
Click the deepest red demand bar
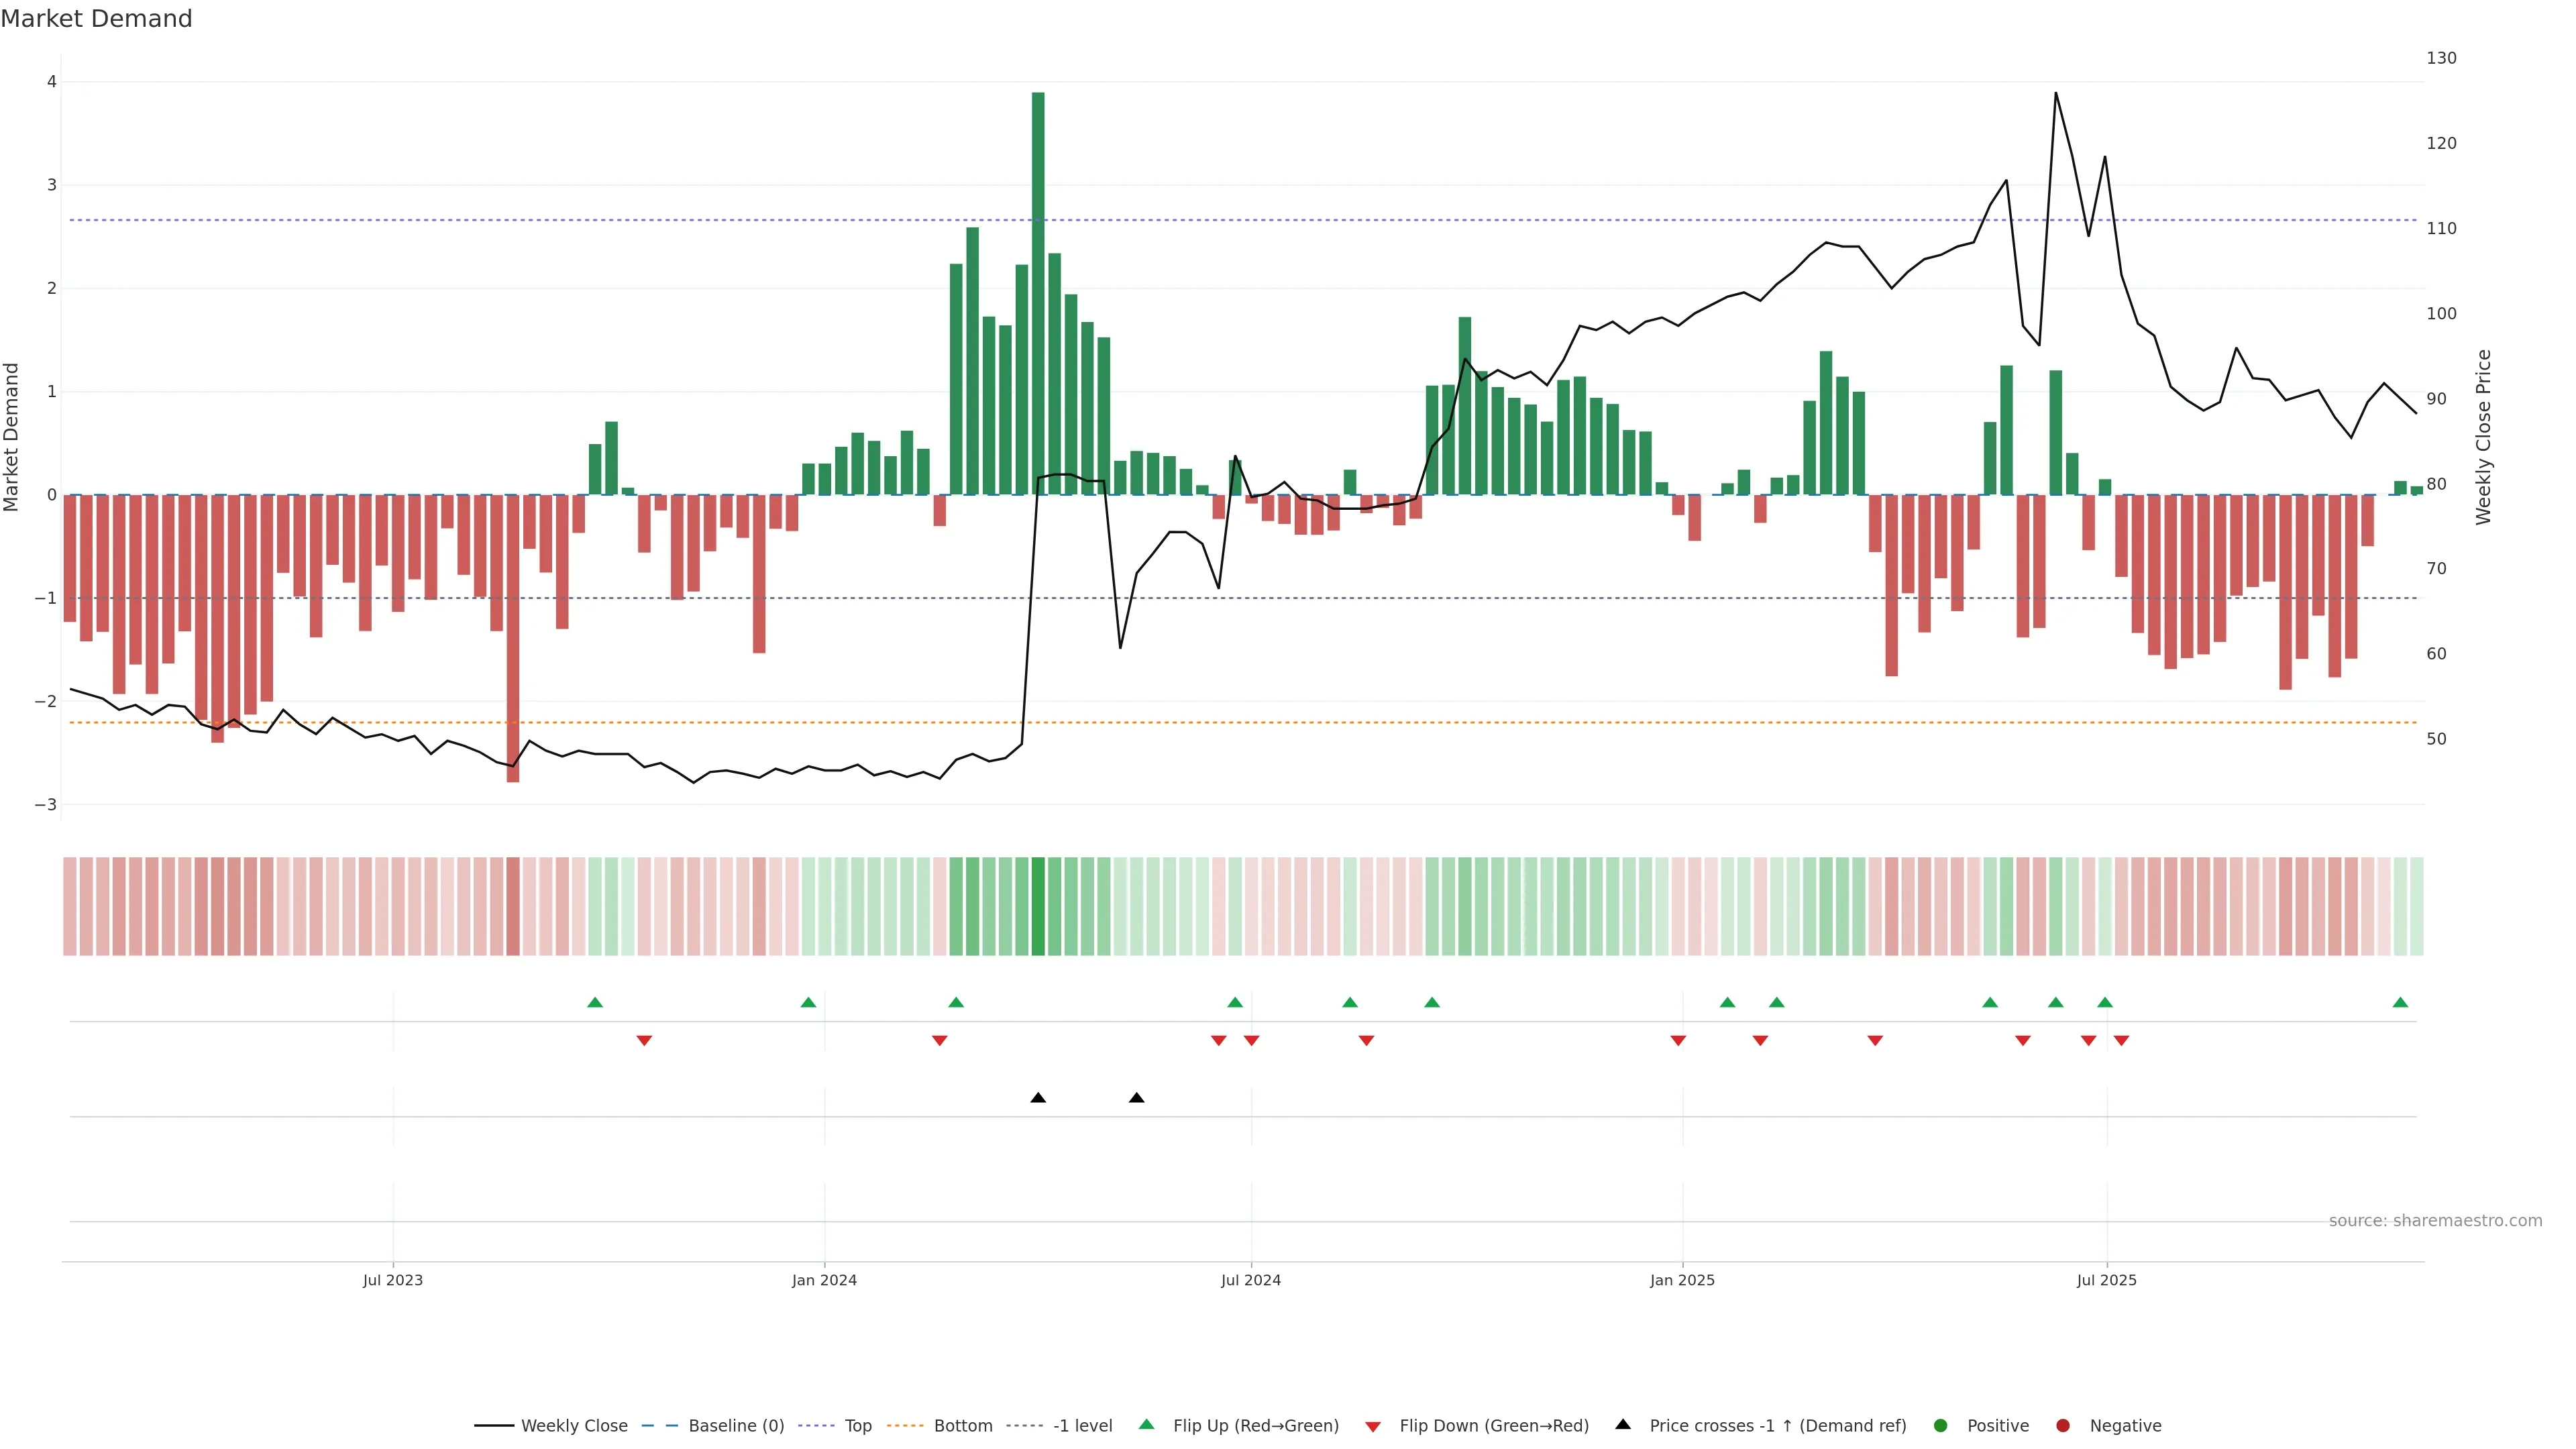[x=513, y=640]
